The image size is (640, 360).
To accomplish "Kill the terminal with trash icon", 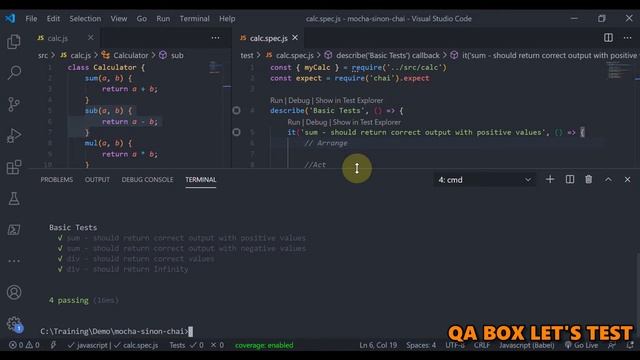I will 589,179.
